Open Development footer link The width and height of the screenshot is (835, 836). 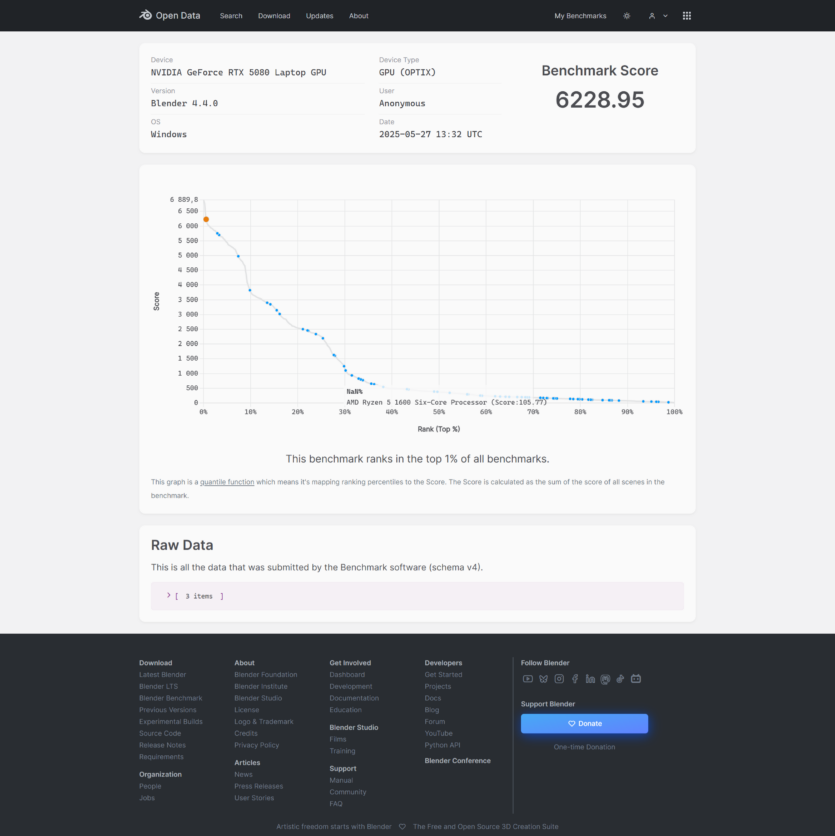[x=351, y=686]
